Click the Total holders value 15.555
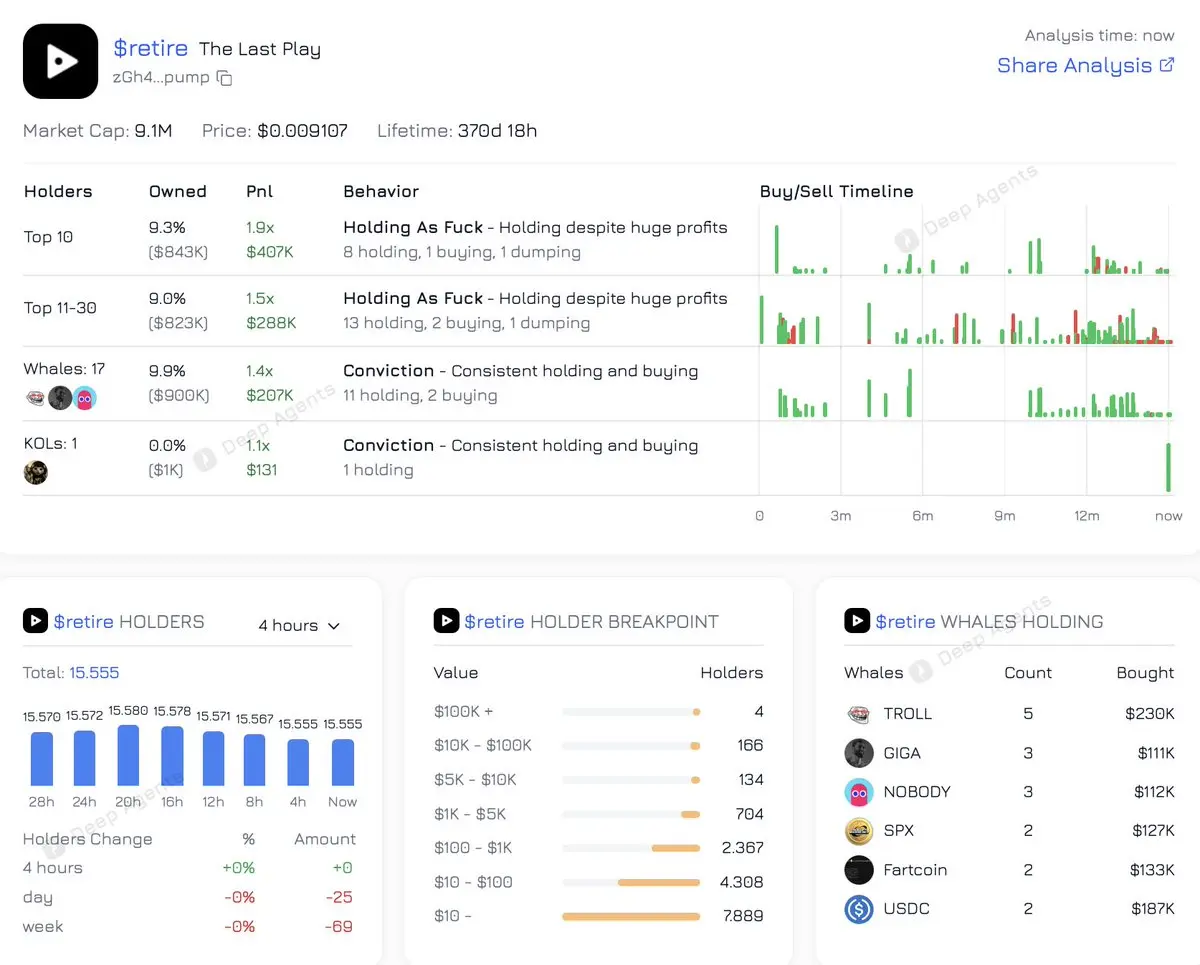The image size is (1200, 965). pyautogui.click(x=94, y=673)
